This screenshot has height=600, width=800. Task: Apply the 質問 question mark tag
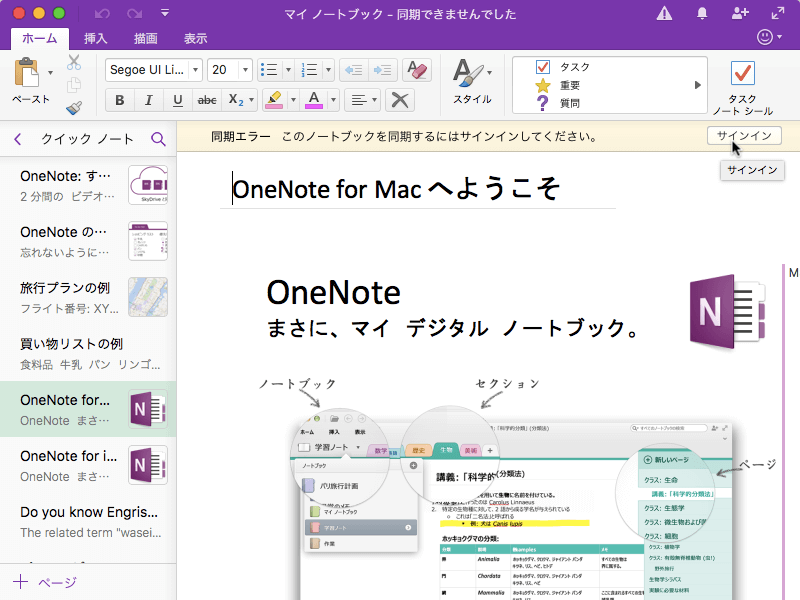pos(558,103)
